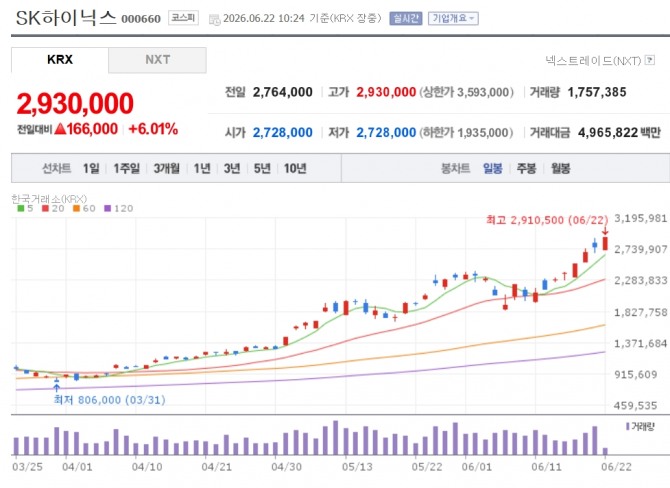
Task: Click the 시가 value 2,728,000
Action: [x=282, y=132]
